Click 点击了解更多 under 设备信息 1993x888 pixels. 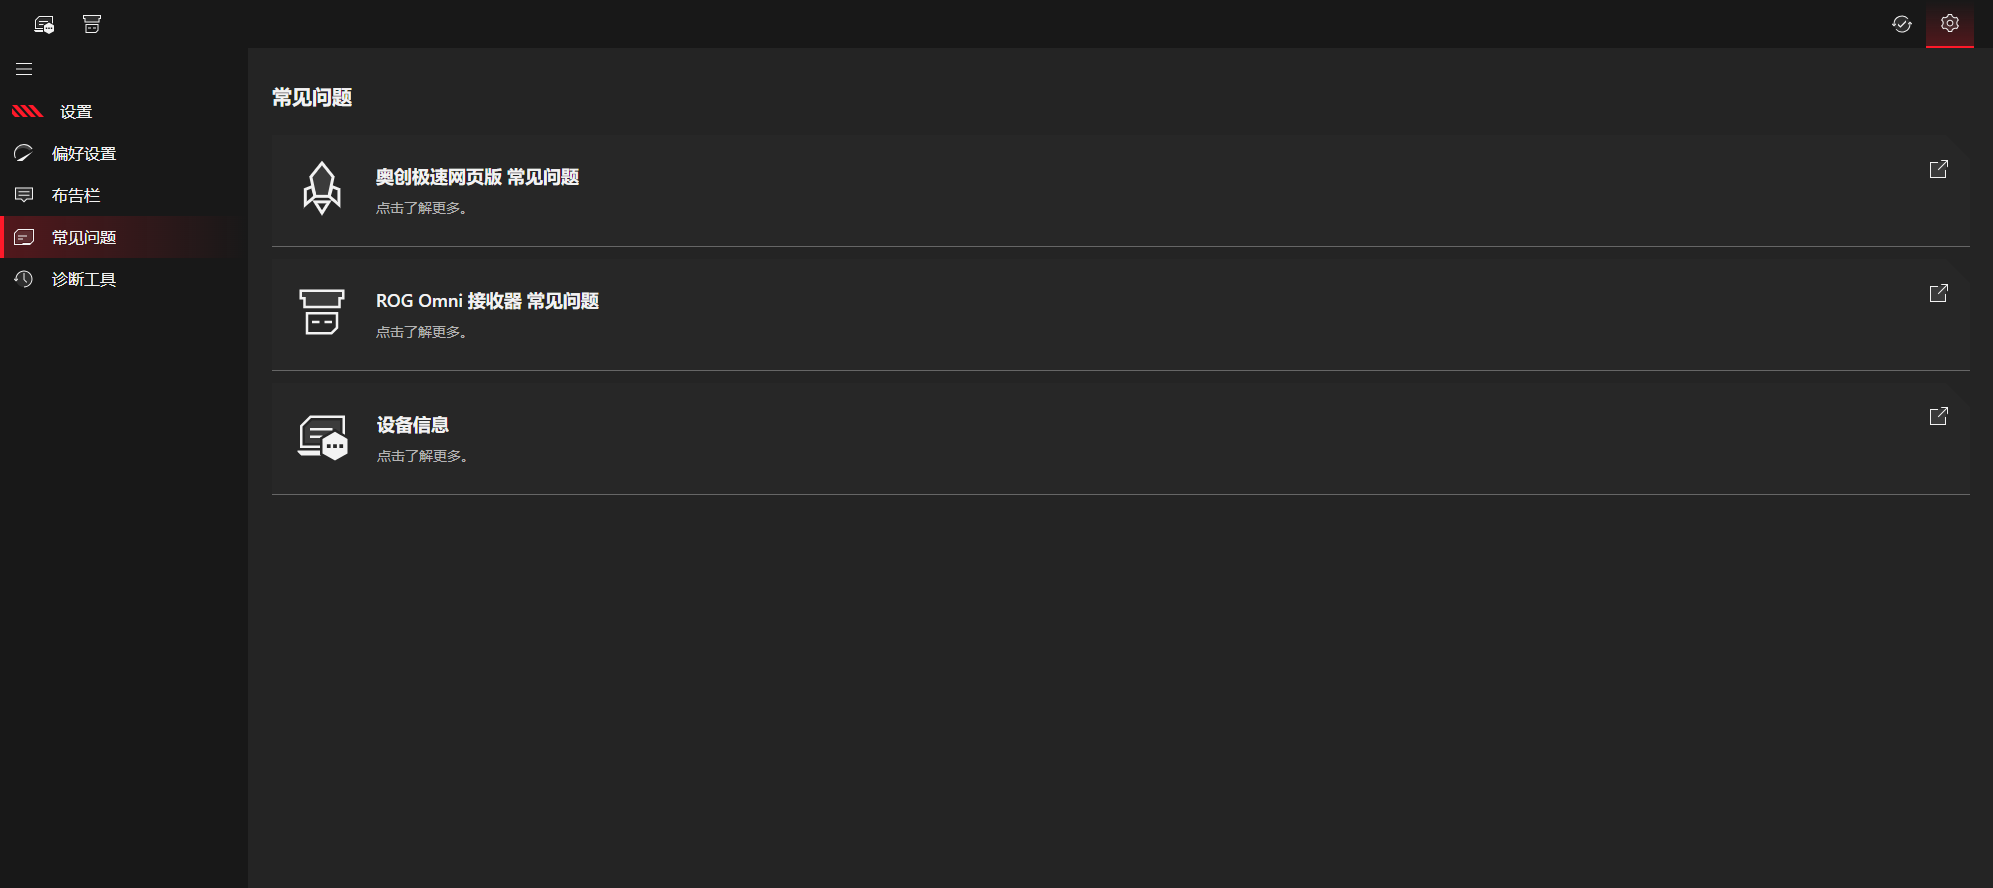click(421, 456)
